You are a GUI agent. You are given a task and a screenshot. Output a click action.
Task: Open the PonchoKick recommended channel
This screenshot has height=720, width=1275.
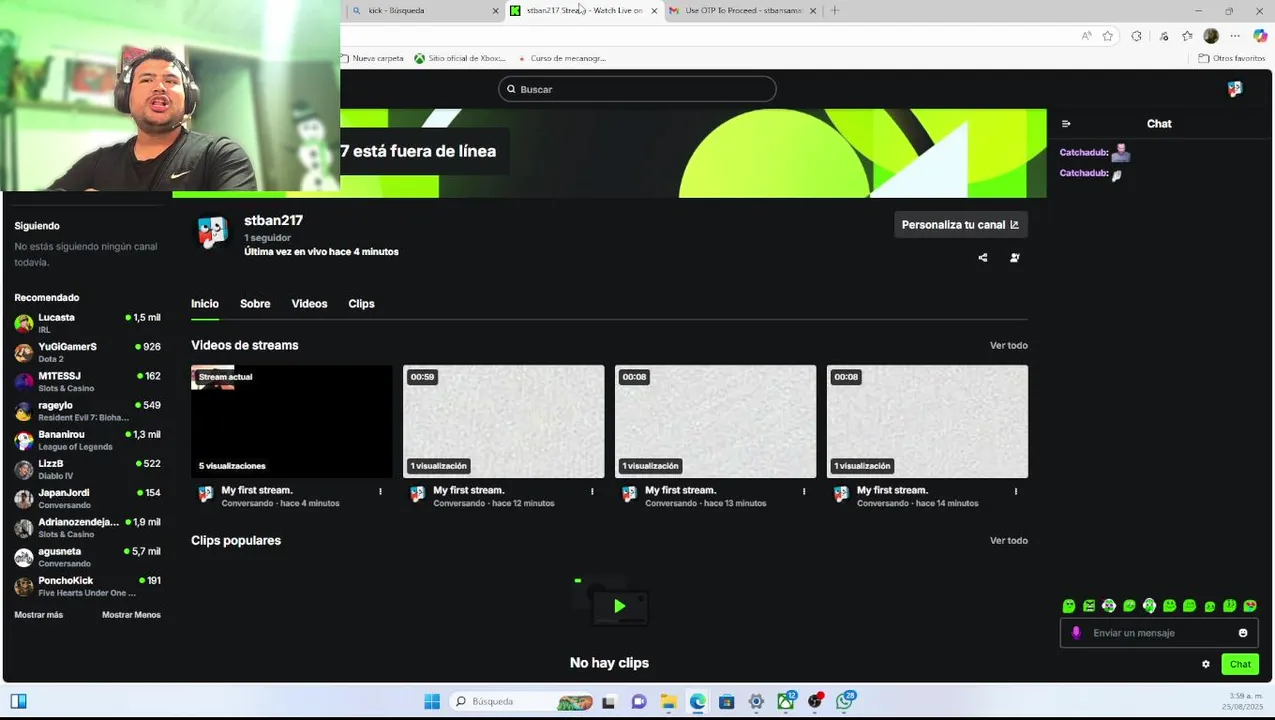tap(87, 586)
